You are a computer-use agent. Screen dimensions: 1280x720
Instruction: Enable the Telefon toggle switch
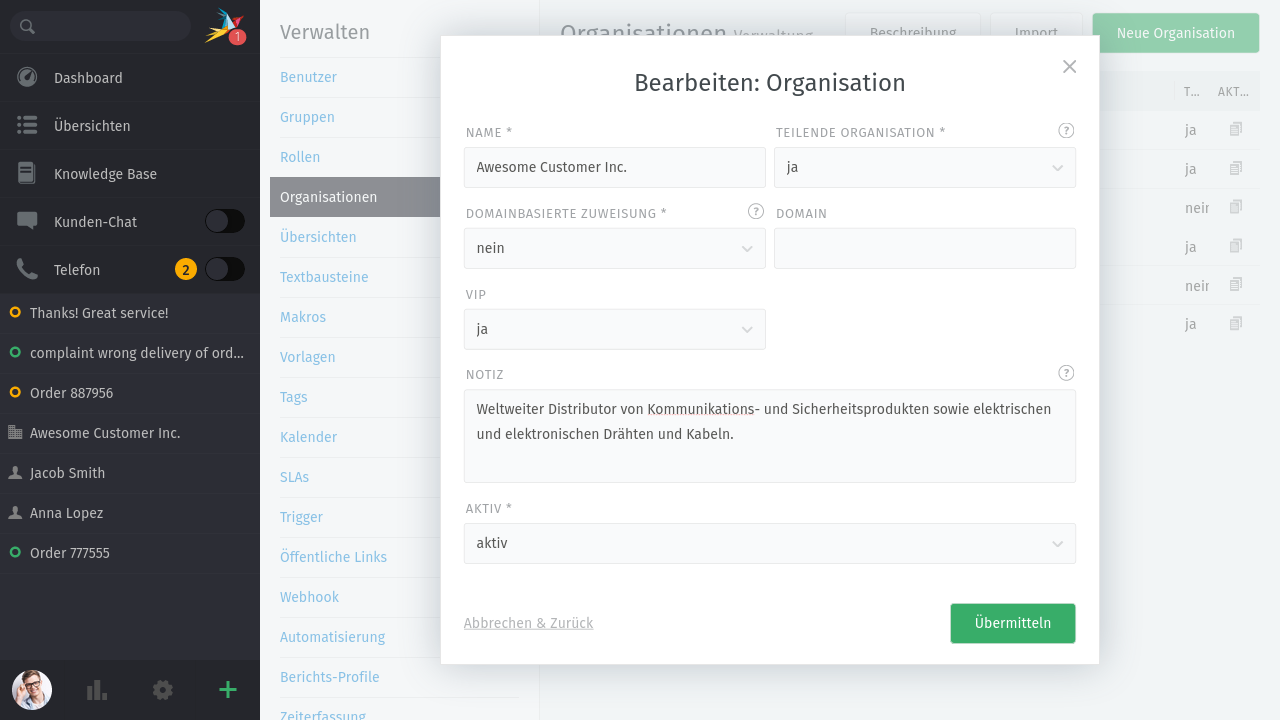[224, 269]
